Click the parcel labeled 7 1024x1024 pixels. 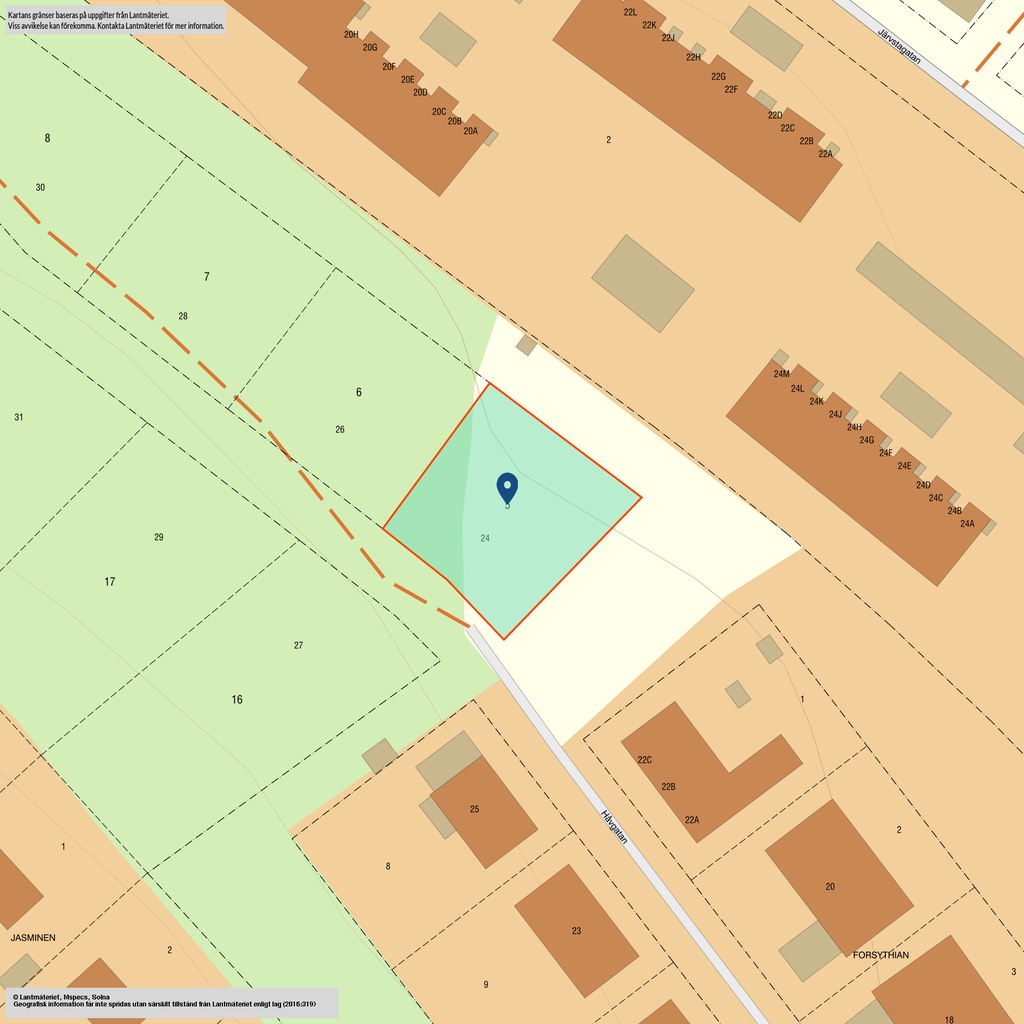coord(207,276)
